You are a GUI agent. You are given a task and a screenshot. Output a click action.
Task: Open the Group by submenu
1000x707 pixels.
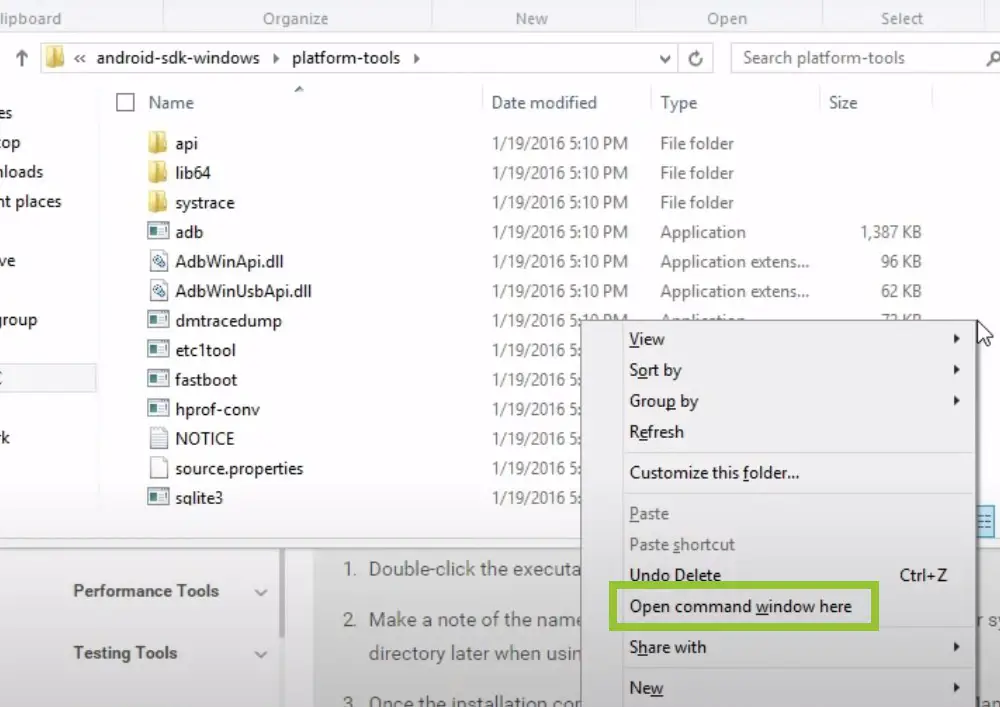click(x=793, y=401)
